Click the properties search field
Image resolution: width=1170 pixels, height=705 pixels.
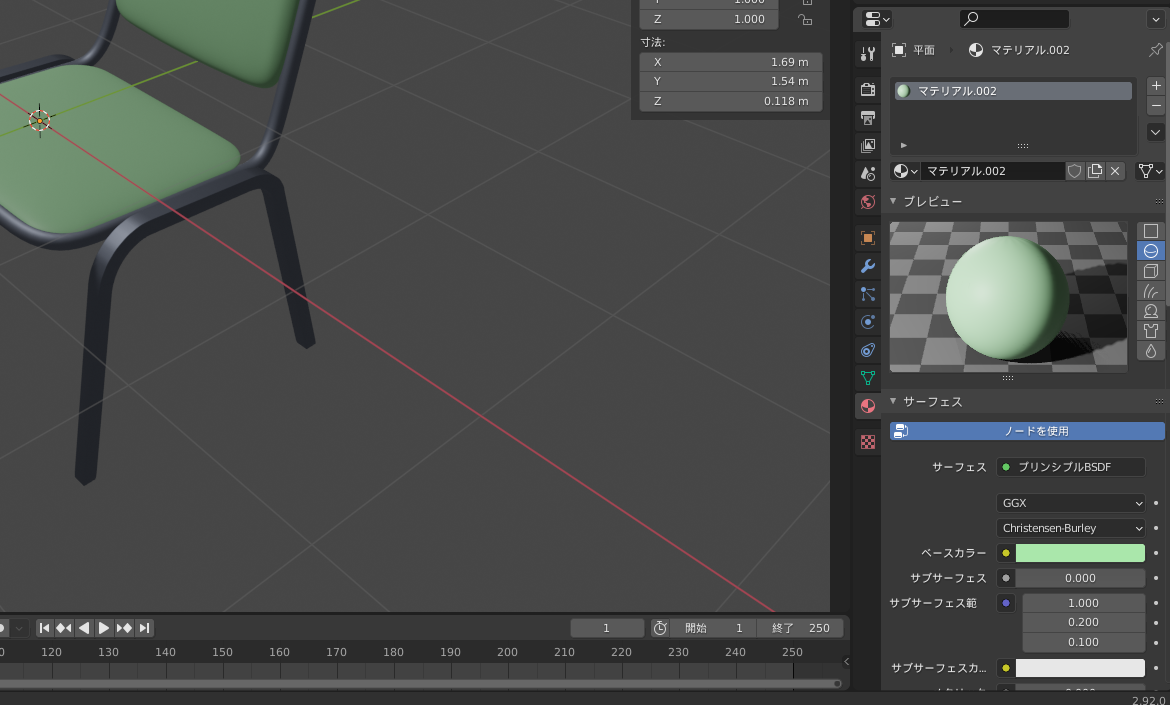1013,19
